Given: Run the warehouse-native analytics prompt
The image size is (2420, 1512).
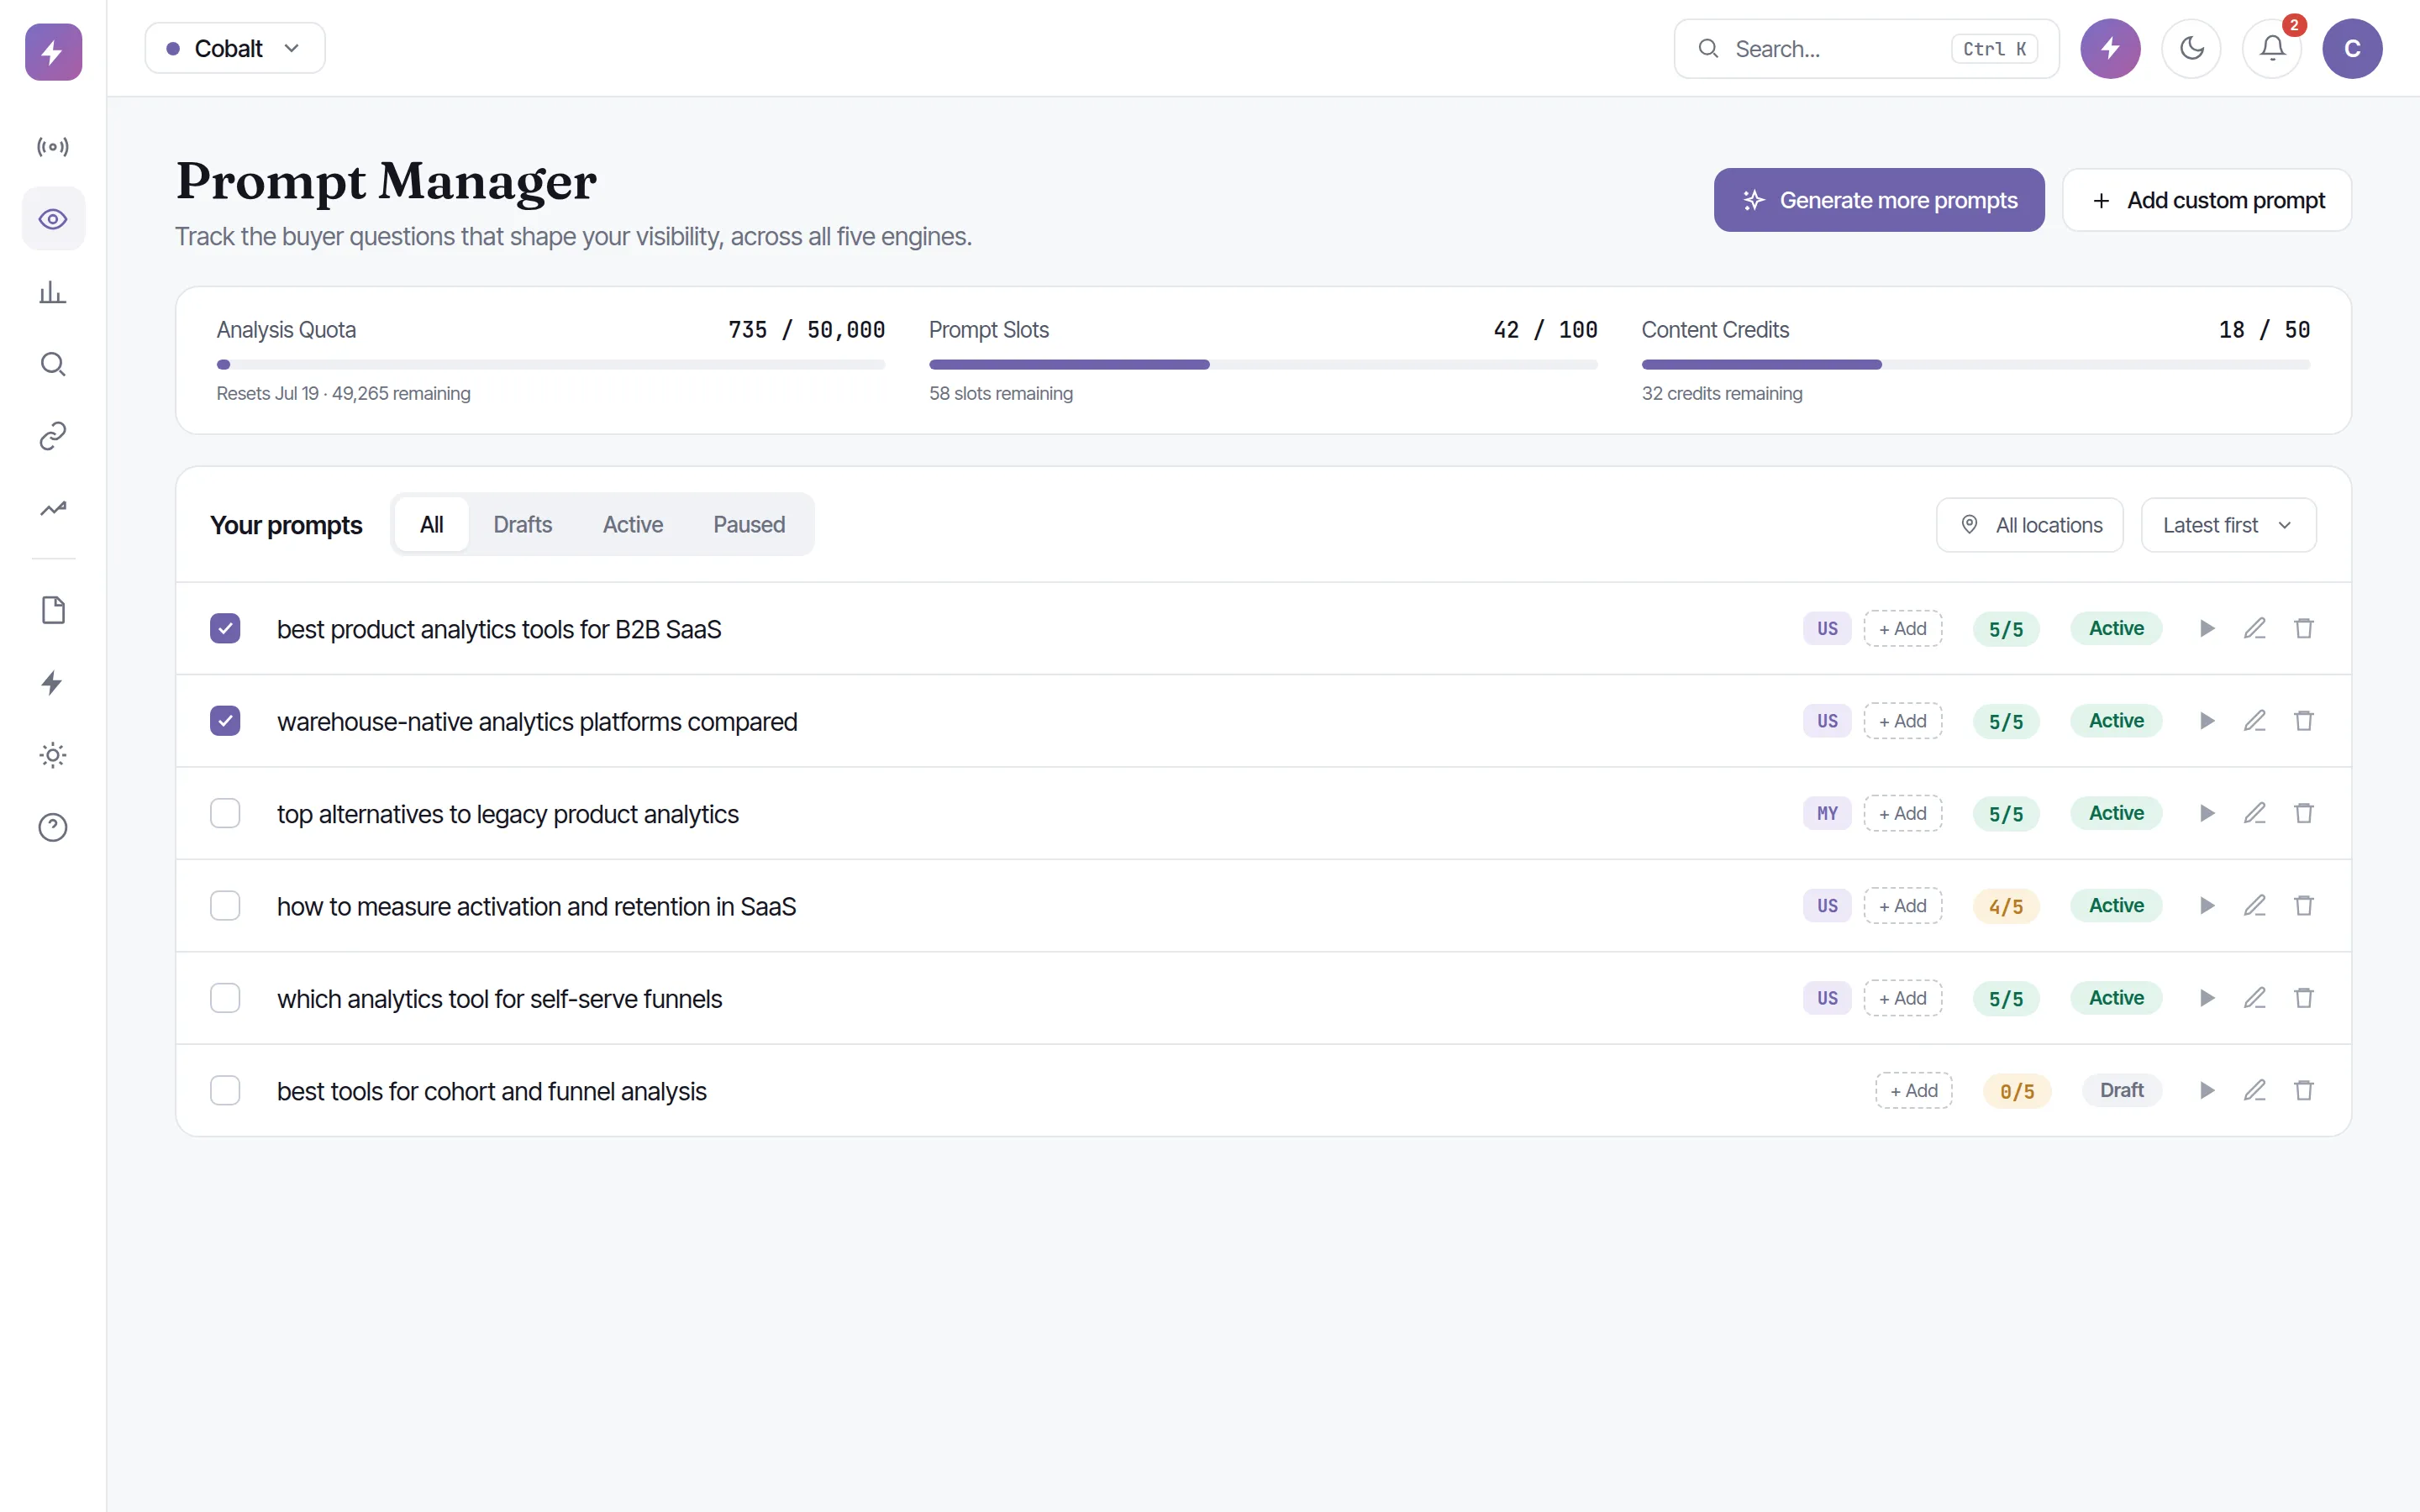Looking at the screenshot, I should click(x=2207, y=721).
